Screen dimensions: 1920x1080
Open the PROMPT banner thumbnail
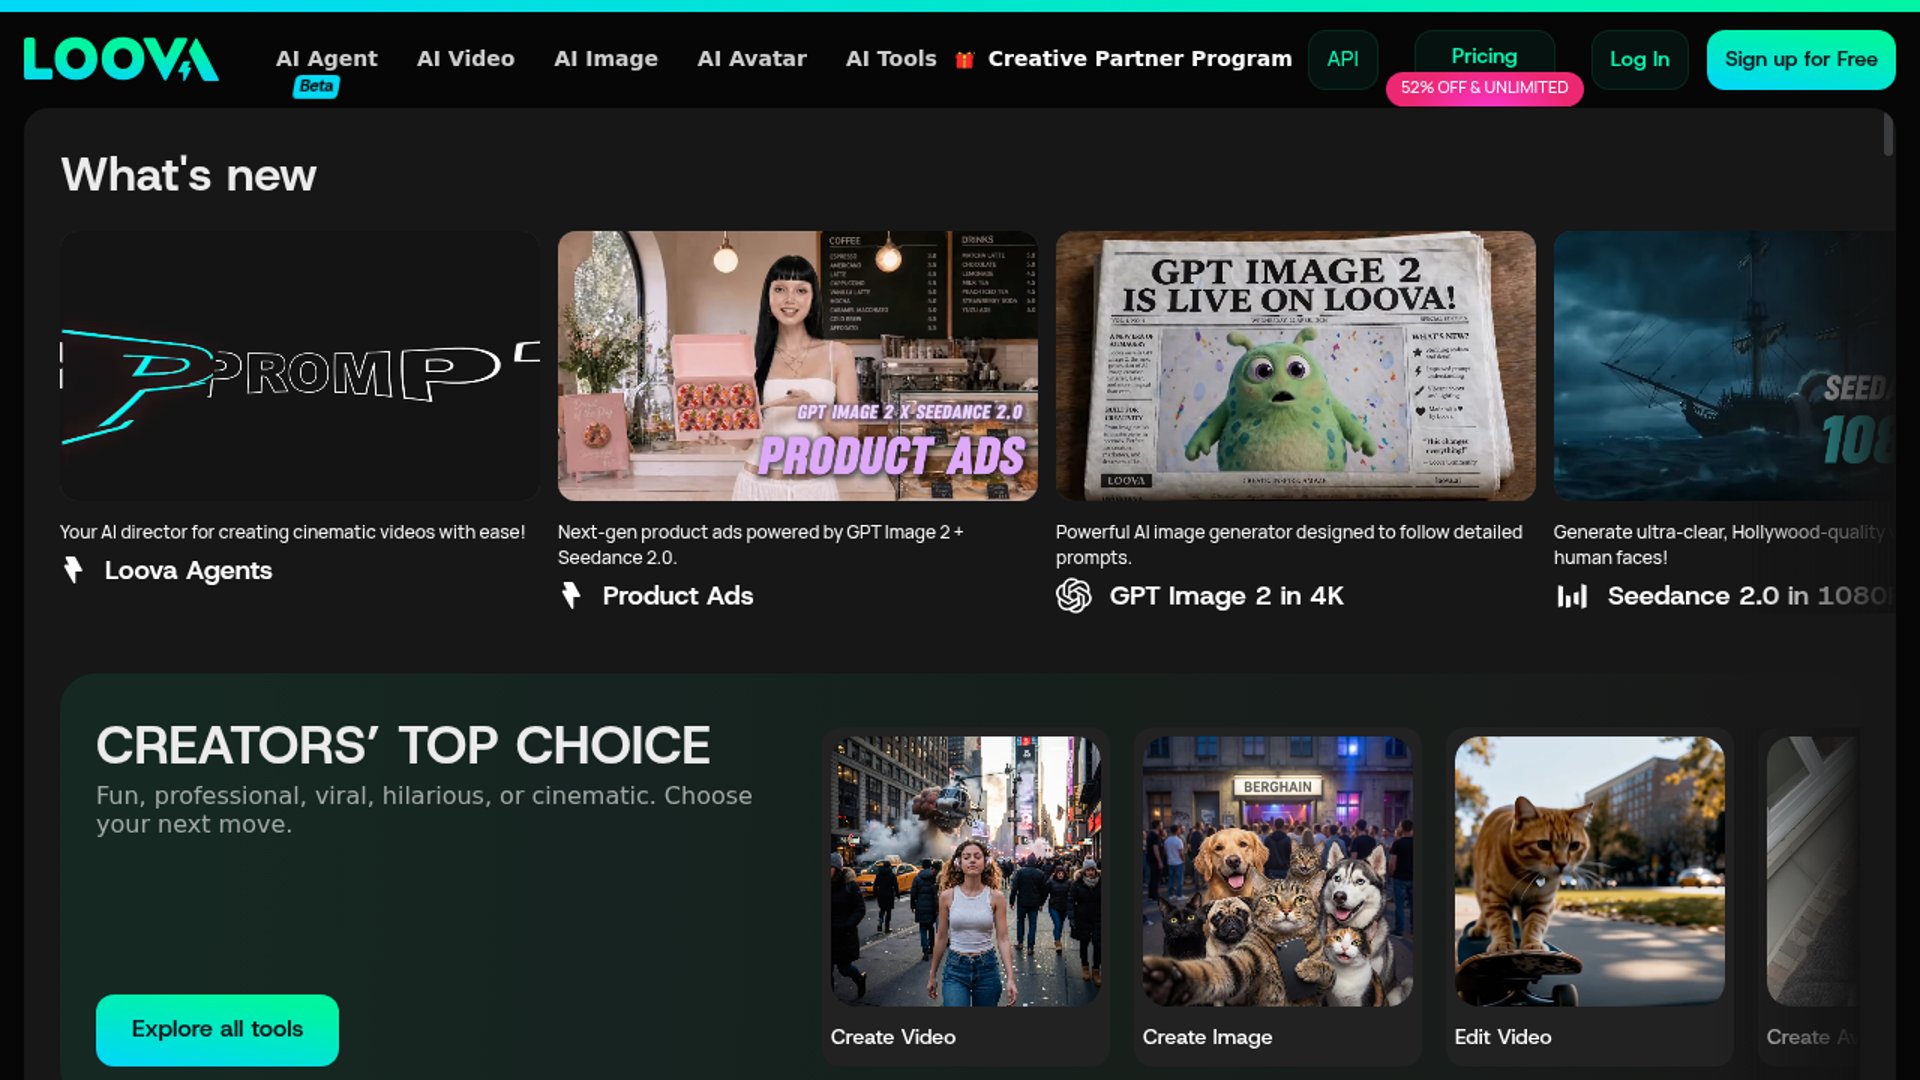click(x=300, y=366)
